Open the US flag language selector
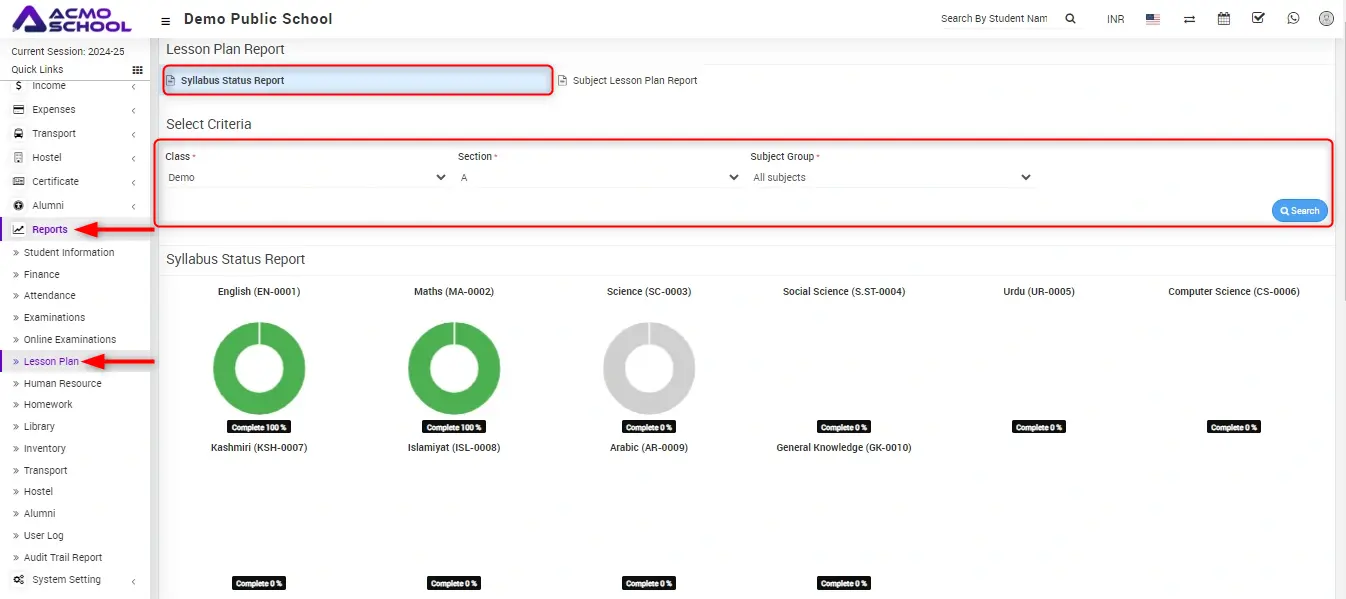The width and height of the screenshot is (1346, 599). tap(1153, 19)
